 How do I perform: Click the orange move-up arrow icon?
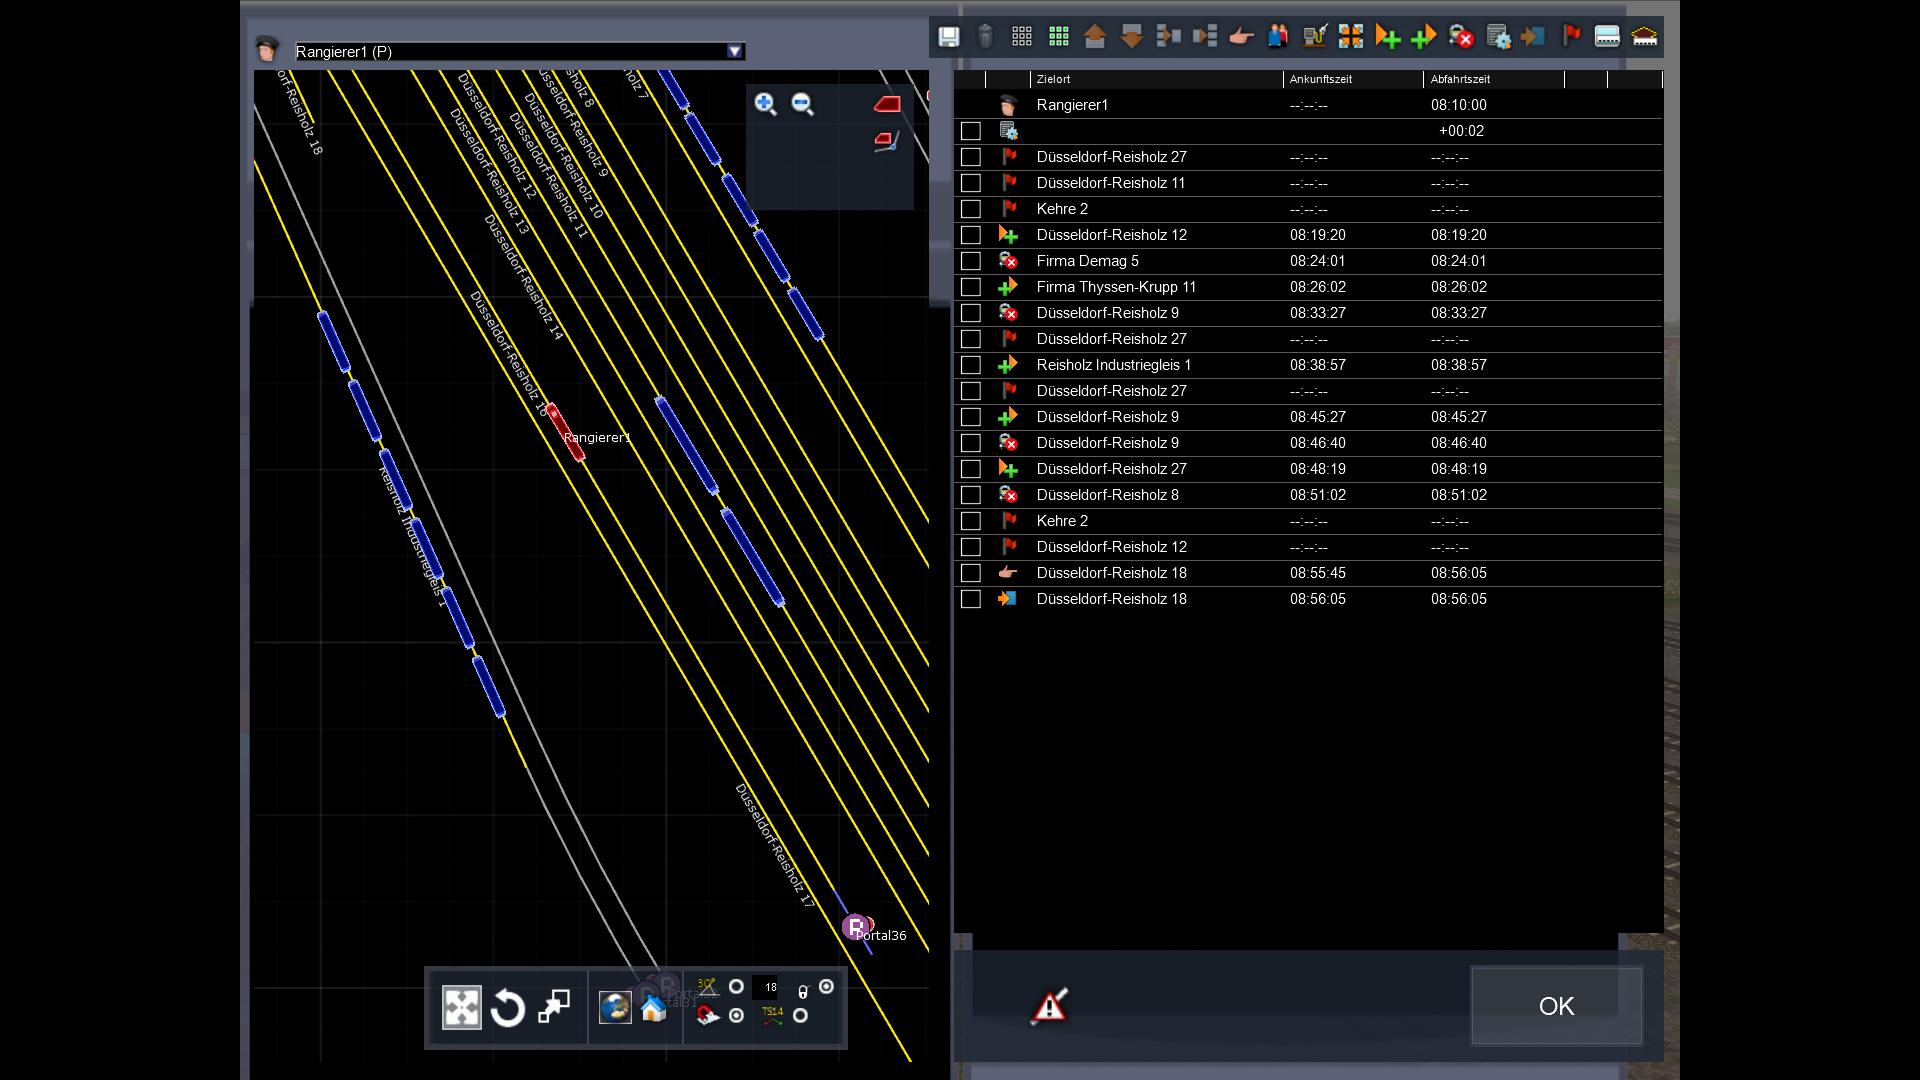click(1094, 37)
